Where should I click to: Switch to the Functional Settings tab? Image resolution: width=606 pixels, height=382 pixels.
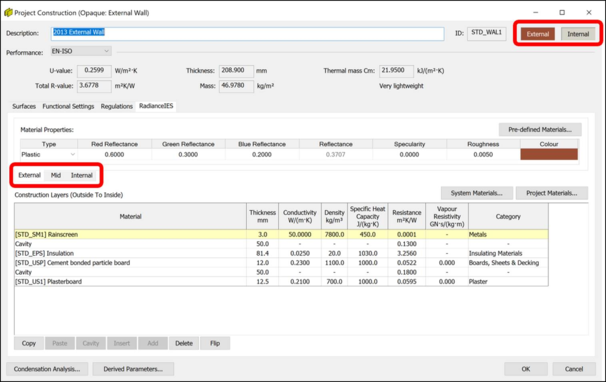coord(68,106)
